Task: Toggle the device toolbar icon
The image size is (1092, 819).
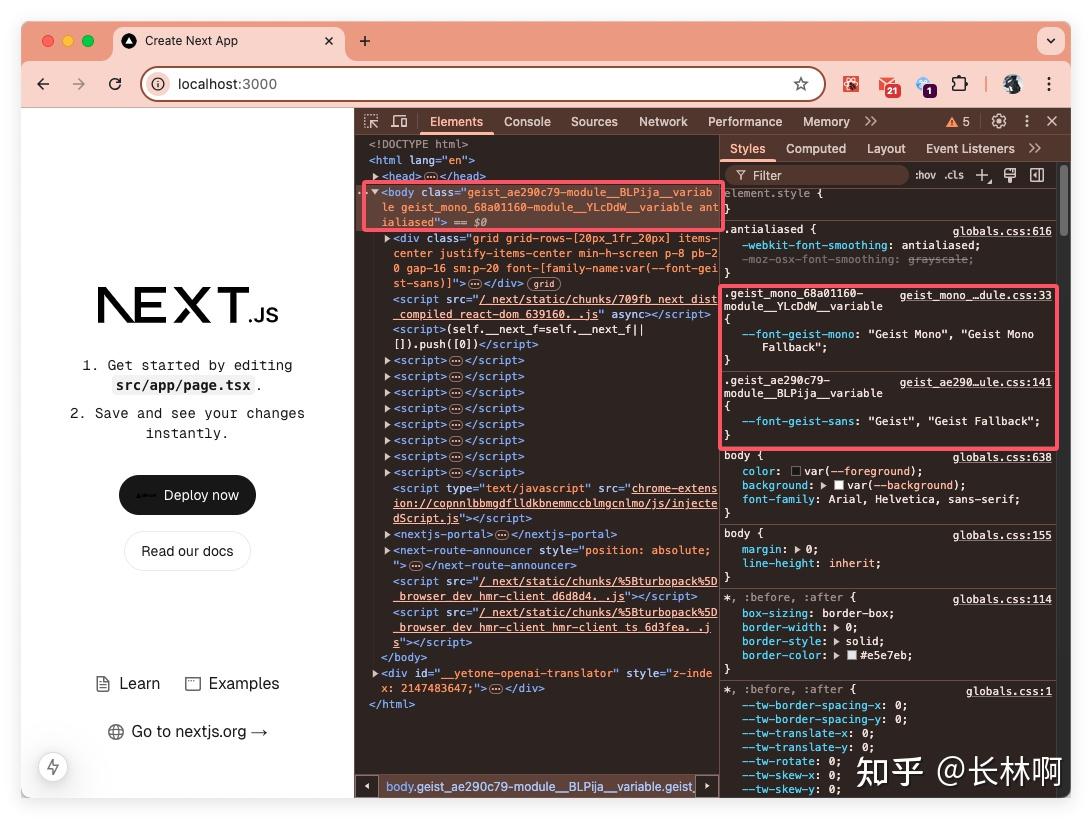Action: (x=399, y=121)
